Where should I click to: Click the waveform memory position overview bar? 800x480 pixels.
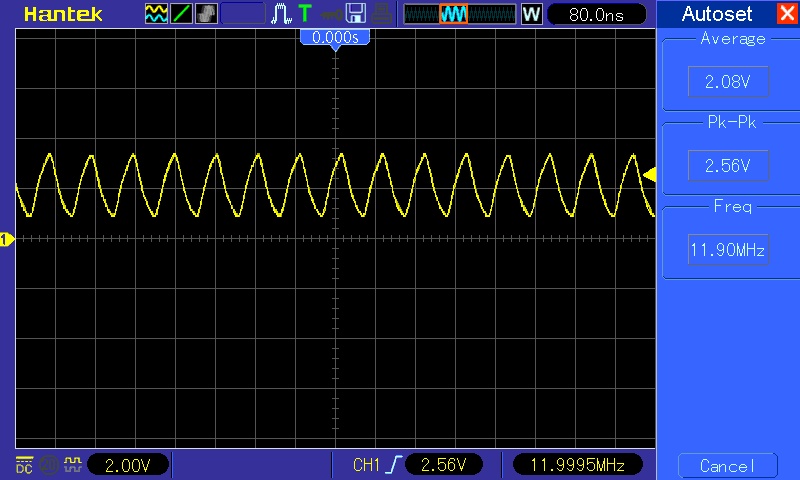[x=460, y=14]
